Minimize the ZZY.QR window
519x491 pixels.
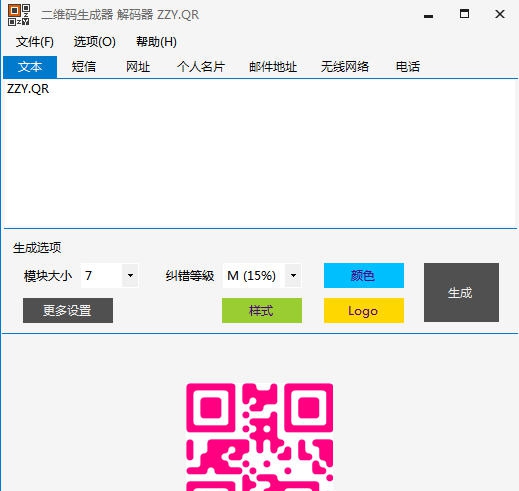click(x=428, y=15)
